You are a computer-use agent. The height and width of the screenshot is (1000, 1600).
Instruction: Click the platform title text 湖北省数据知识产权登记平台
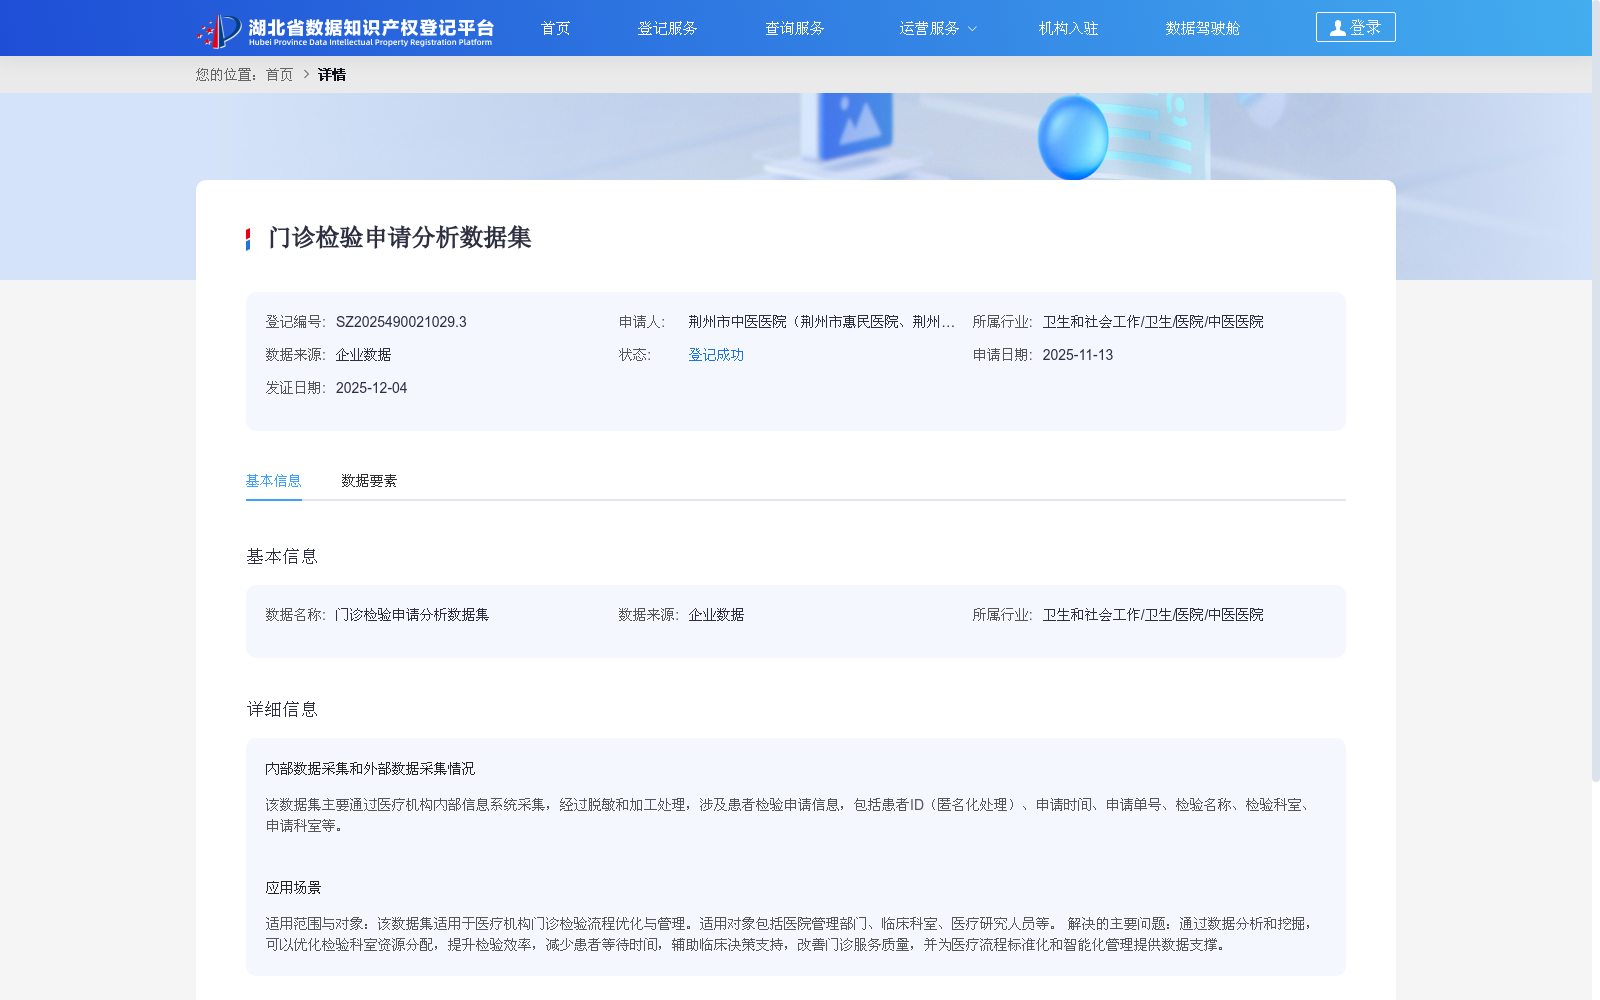pos(371,27)
